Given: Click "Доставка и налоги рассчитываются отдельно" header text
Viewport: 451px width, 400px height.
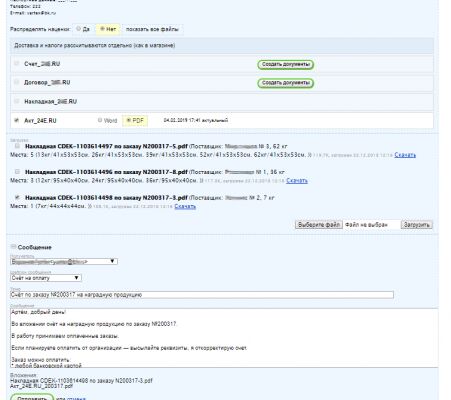Looking at the screenshot, I should (x=94, y=45).
